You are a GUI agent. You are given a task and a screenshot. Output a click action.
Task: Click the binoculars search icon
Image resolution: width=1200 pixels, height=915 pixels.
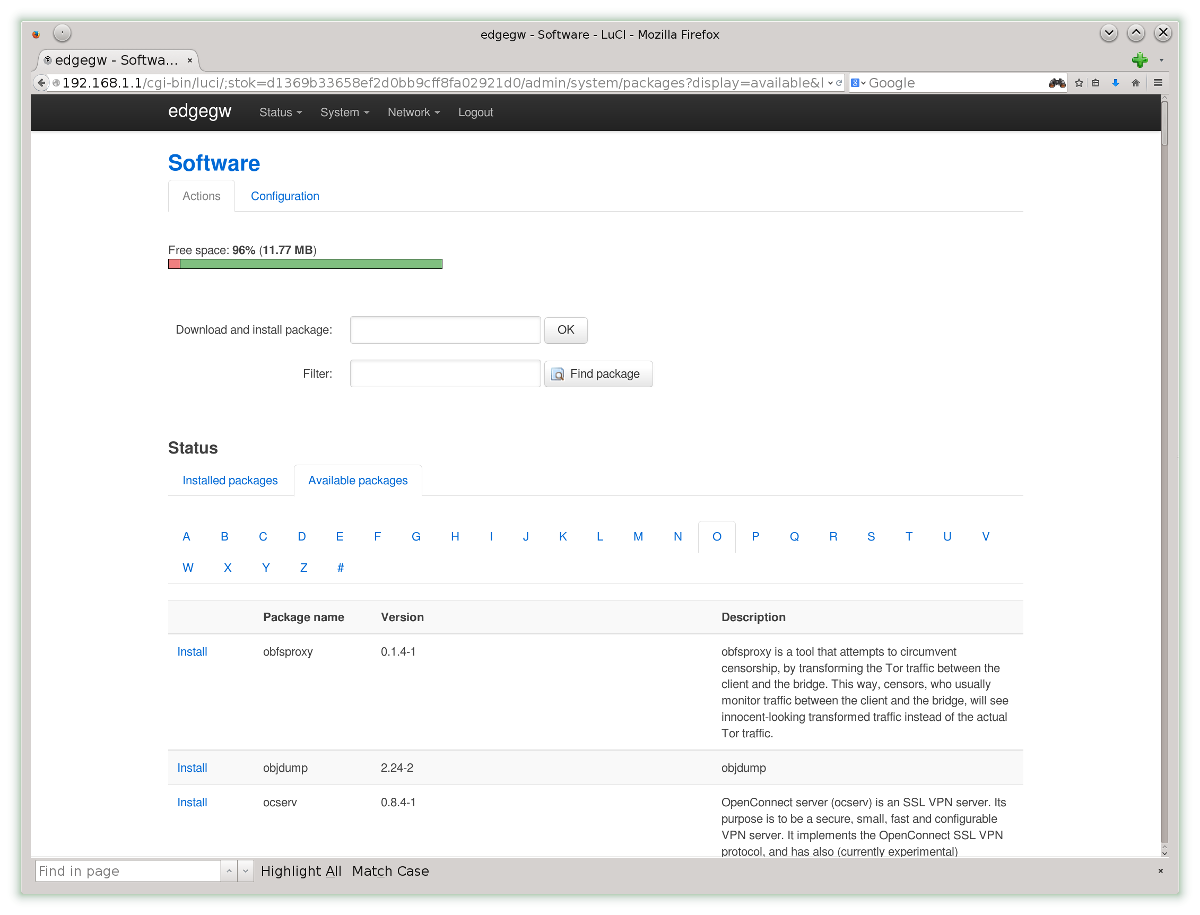1056,83
